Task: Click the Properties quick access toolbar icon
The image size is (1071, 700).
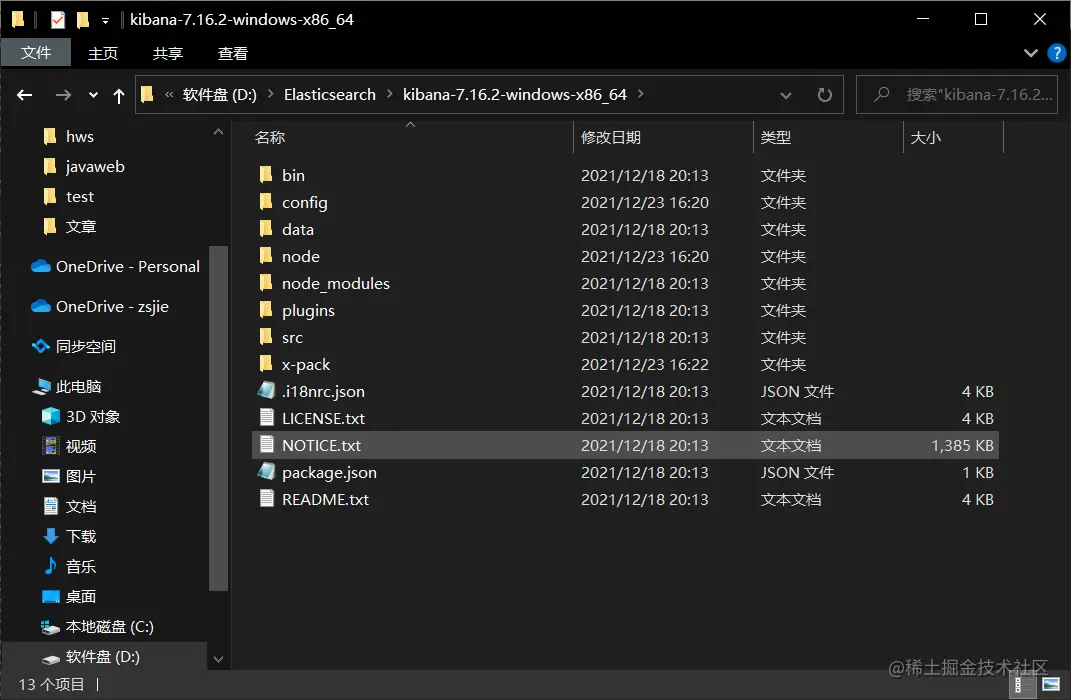Action: coord(58,20)
